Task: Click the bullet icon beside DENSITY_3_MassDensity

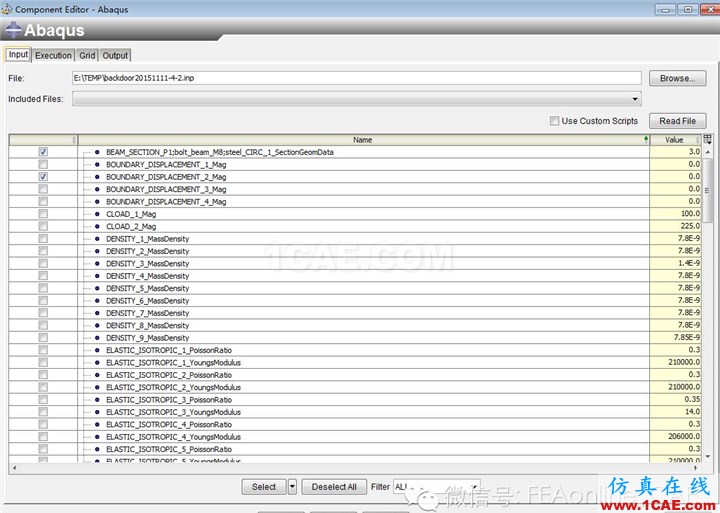Action: (97, 264)
